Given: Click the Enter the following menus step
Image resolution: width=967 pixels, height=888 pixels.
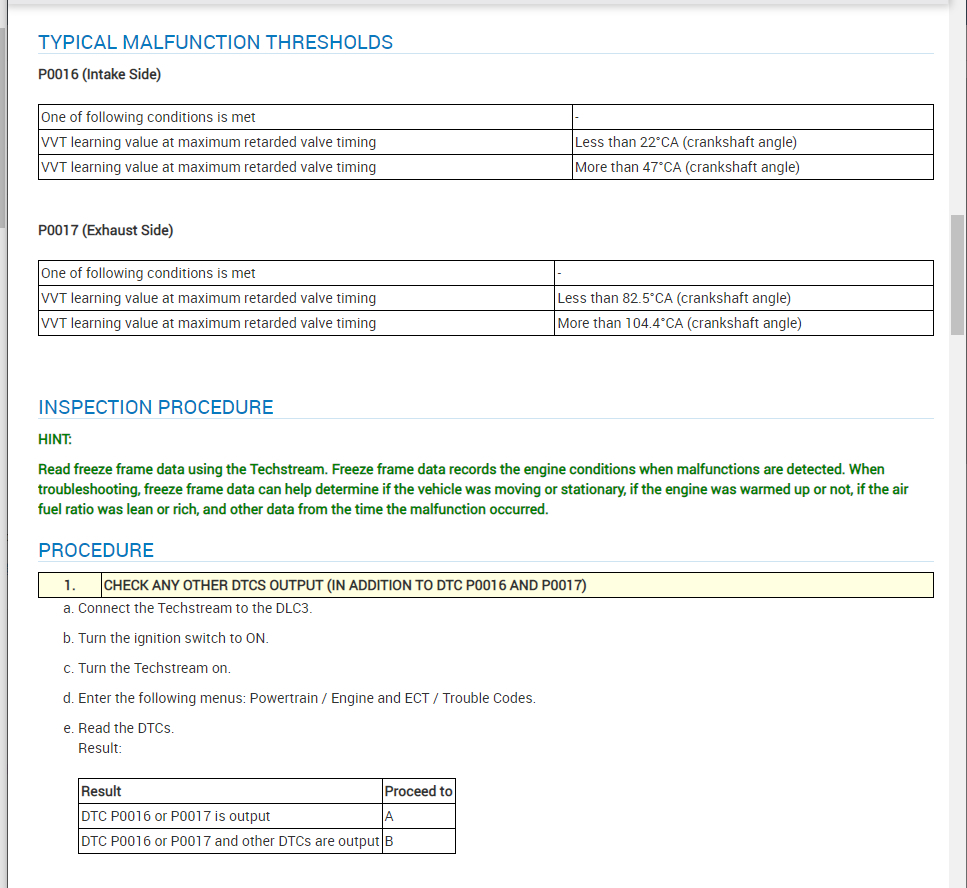Looking at the screenshot, I should pos(299,698).
